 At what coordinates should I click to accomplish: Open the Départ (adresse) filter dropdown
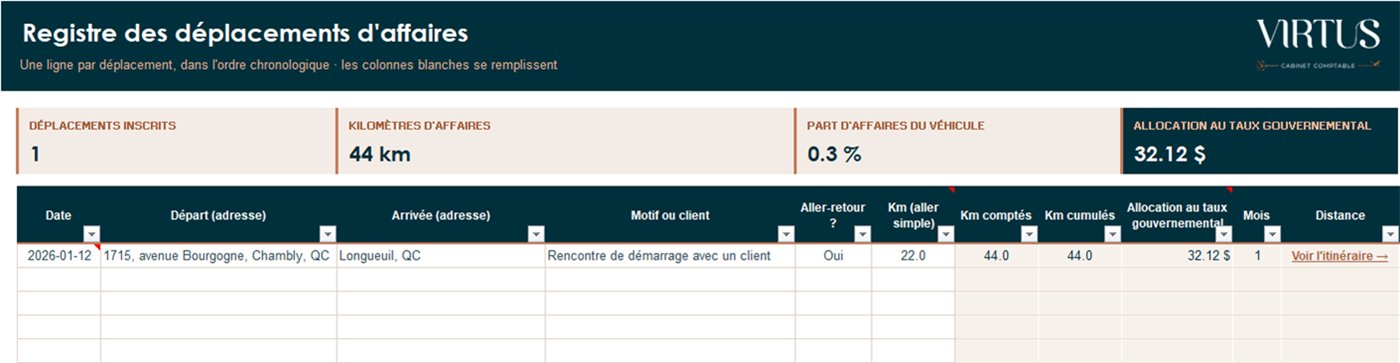coord(328,234)
